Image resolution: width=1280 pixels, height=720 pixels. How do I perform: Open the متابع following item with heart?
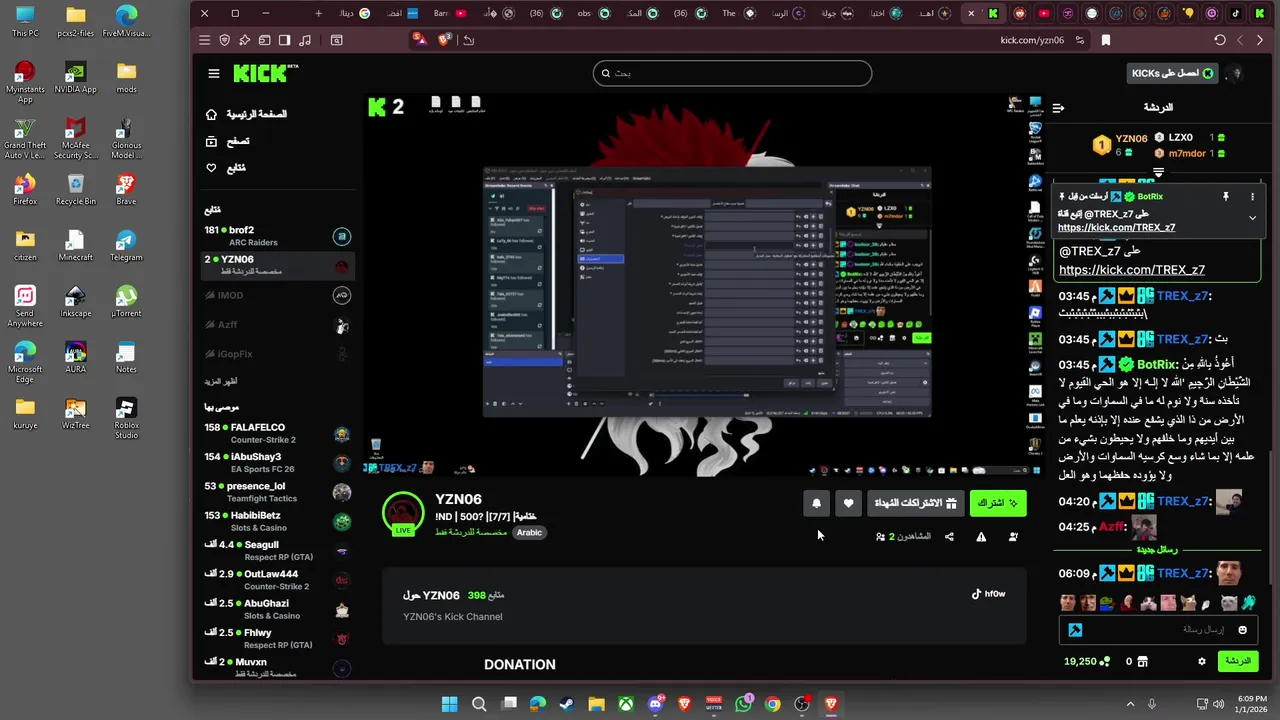[225, 168]
